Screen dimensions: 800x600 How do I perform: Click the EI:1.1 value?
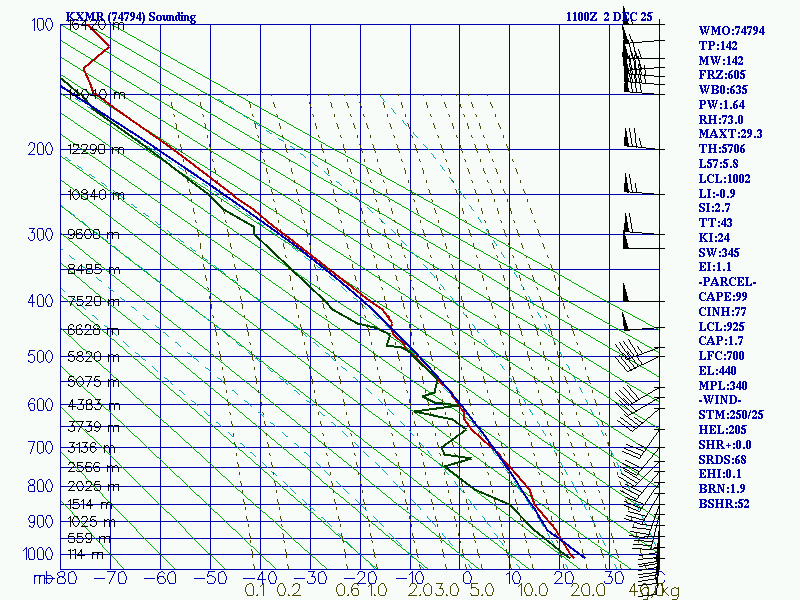coord(715,267)
